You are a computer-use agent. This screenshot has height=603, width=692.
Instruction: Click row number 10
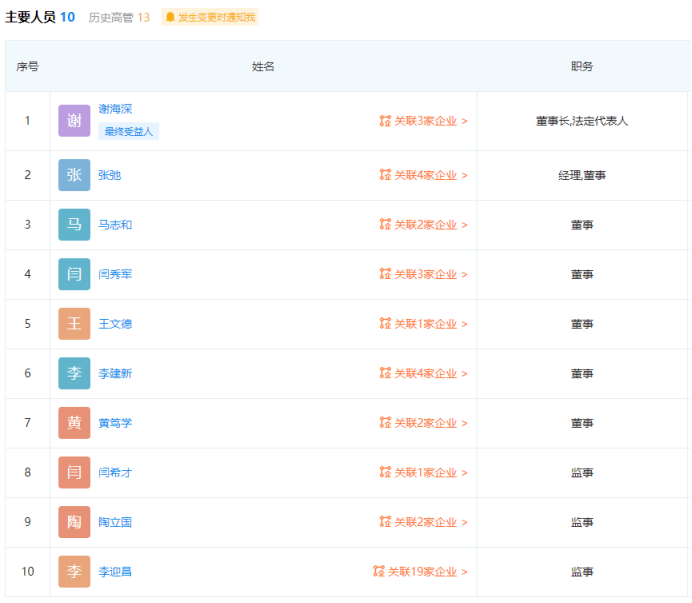pos(28,572)
